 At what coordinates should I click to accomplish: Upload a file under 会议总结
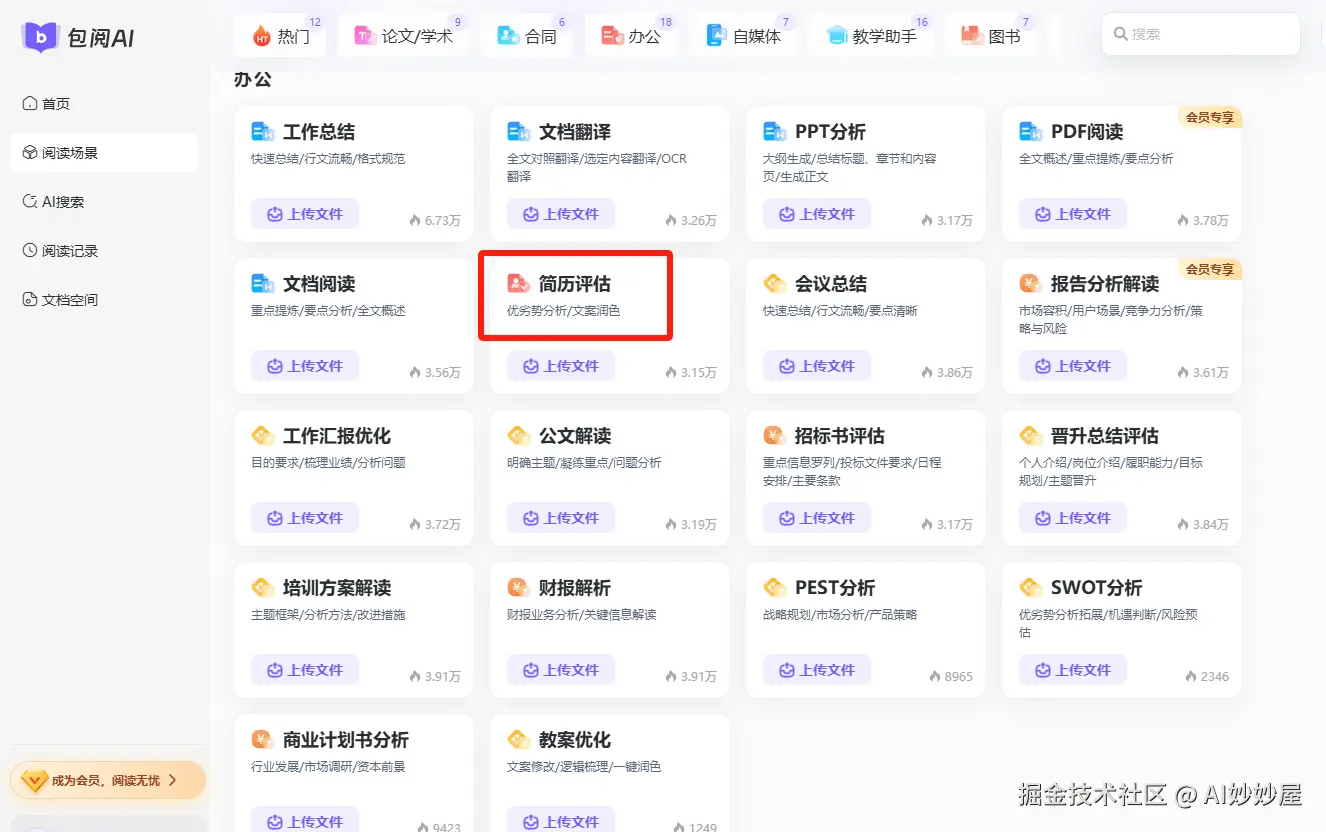click(x=817, y=366)
